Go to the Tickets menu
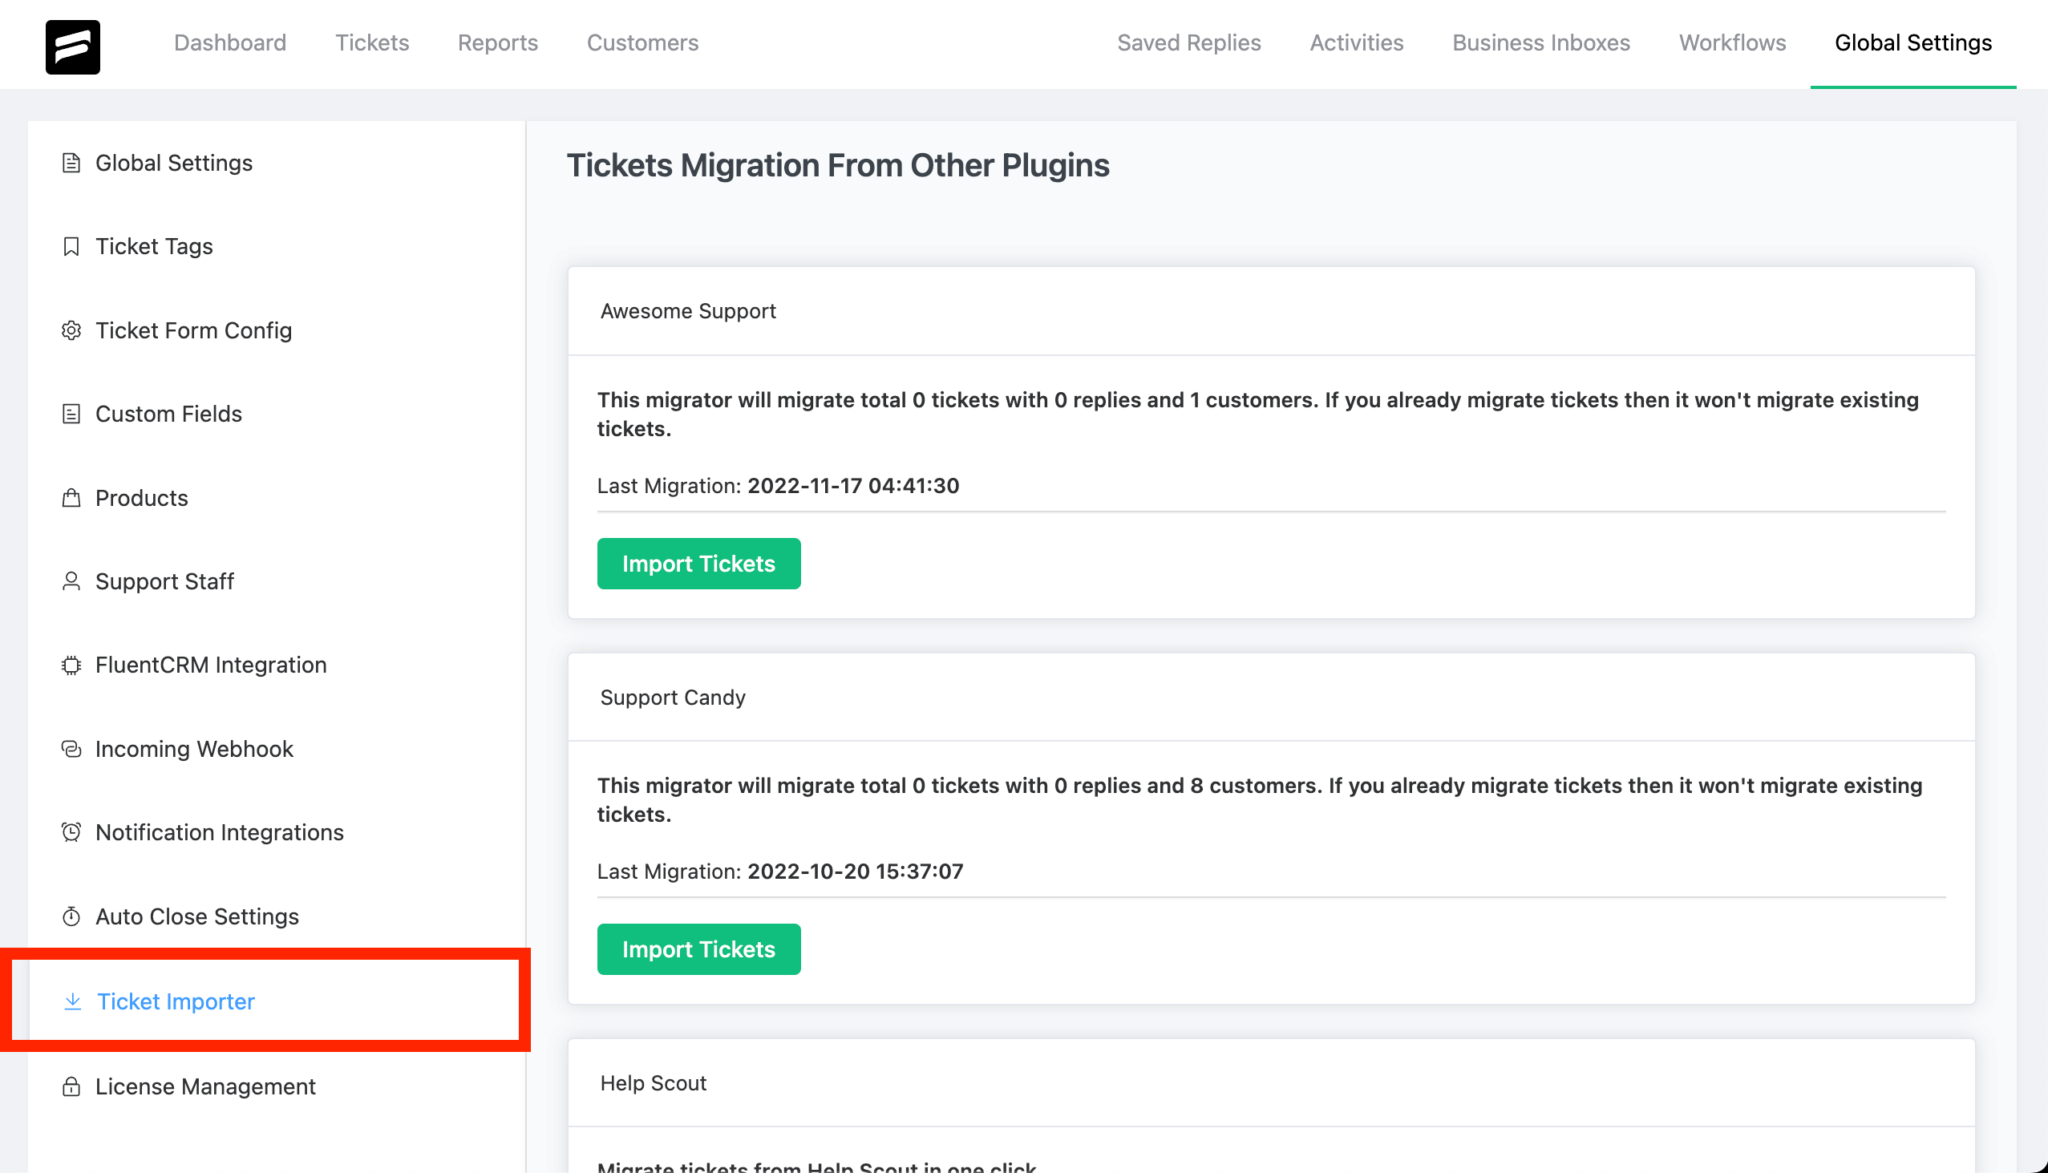2048x1173 pixels. (x=372, y=43)
